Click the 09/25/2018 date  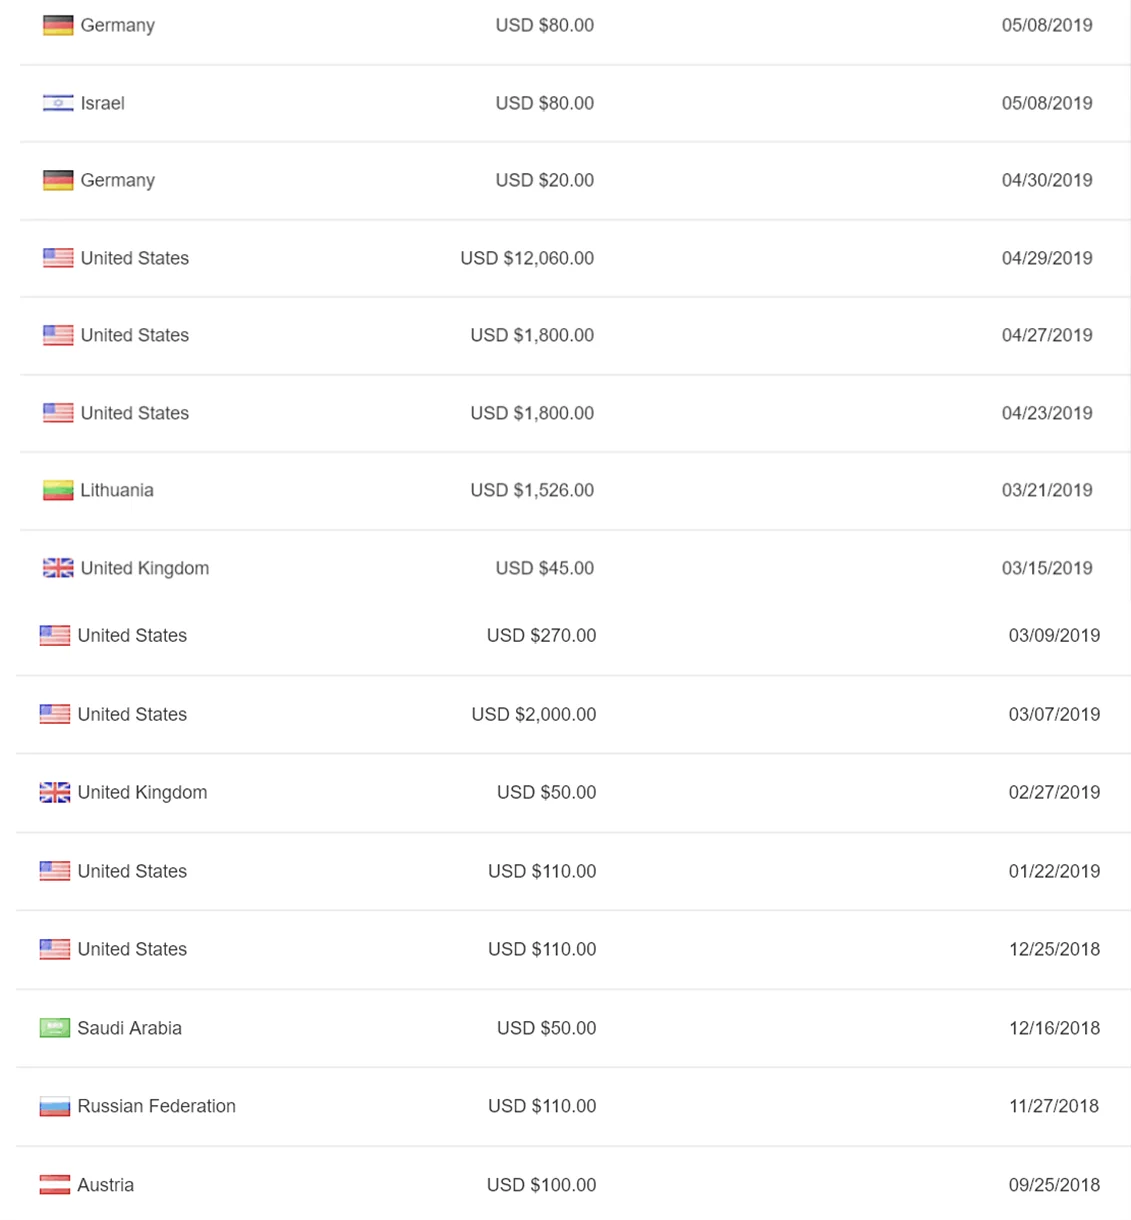click(1054, 1185)
